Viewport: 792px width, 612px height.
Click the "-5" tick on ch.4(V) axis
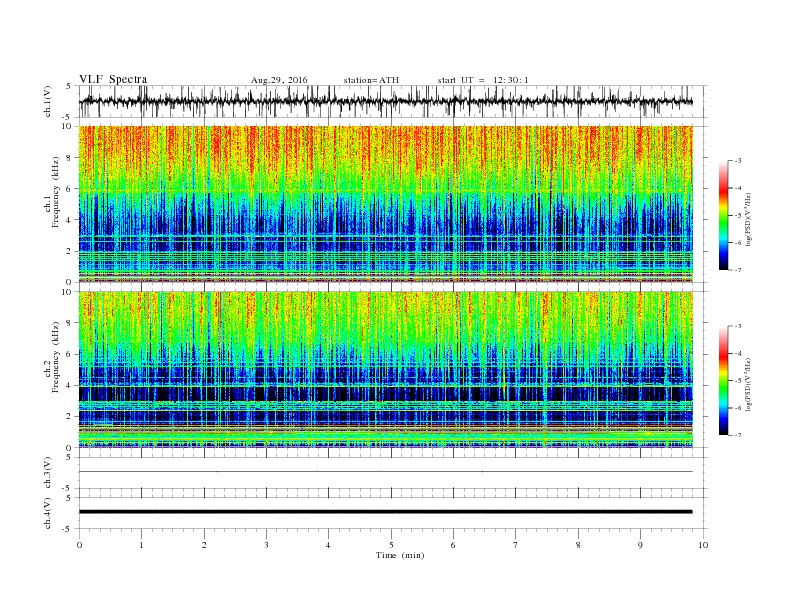(68, 529)
